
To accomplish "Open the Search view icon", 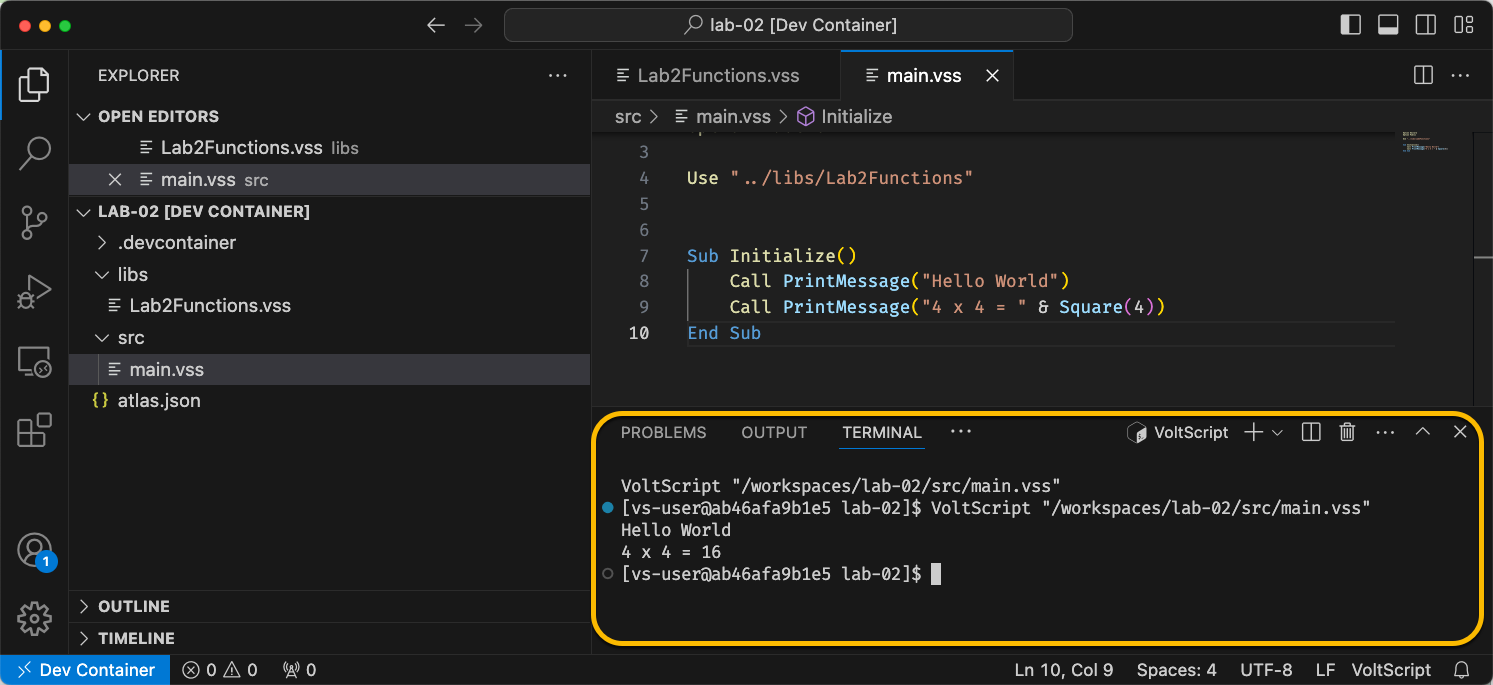I will [x=34, y=153].
